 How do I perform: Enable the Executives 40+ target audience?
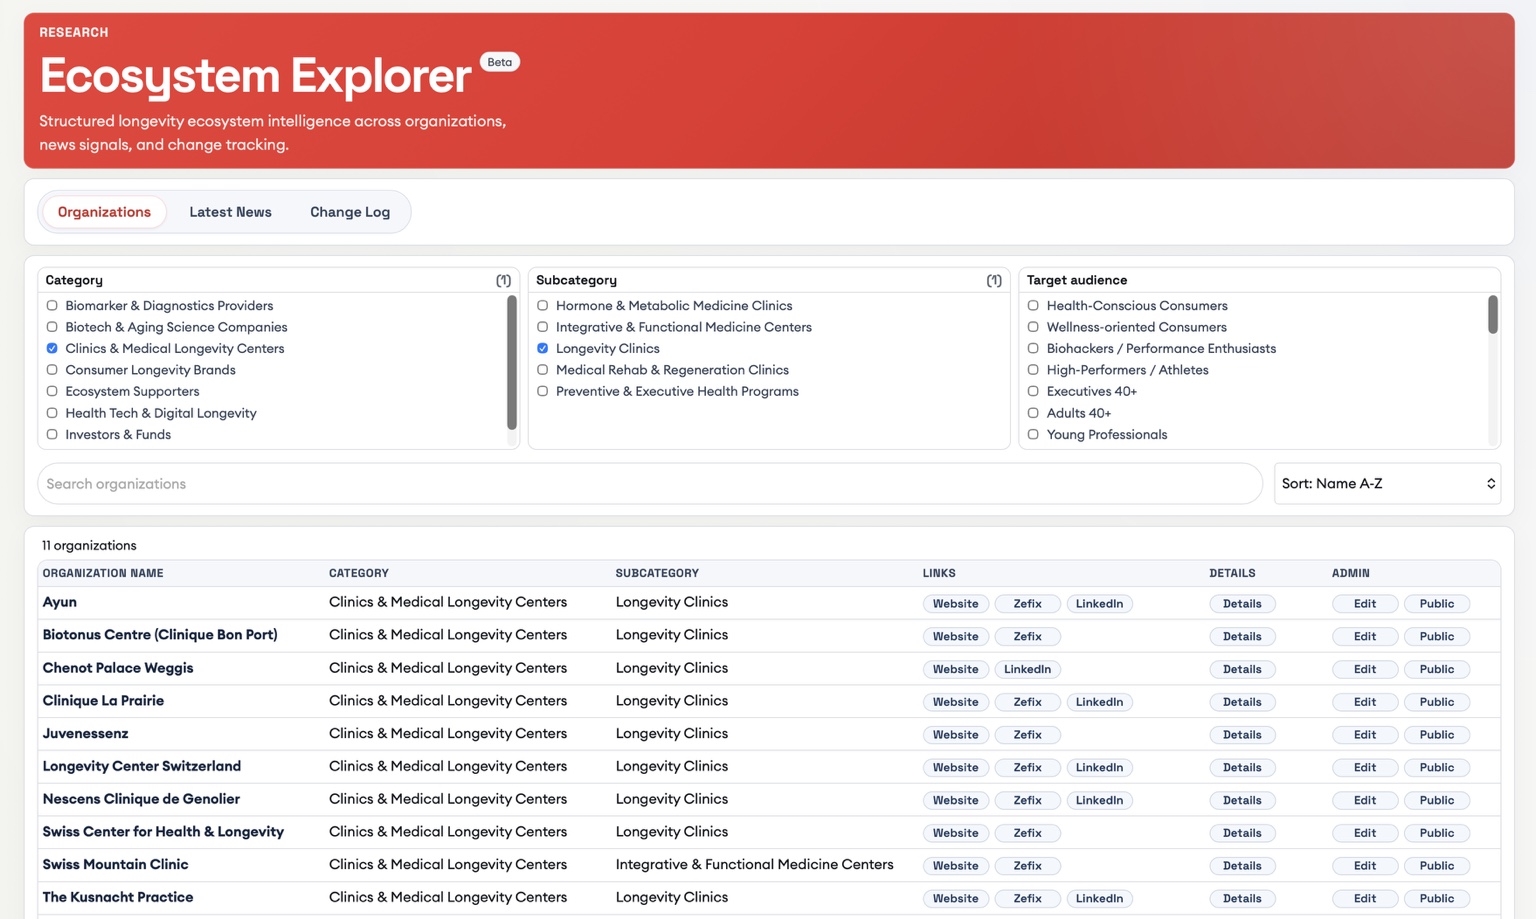point(1032,391)
